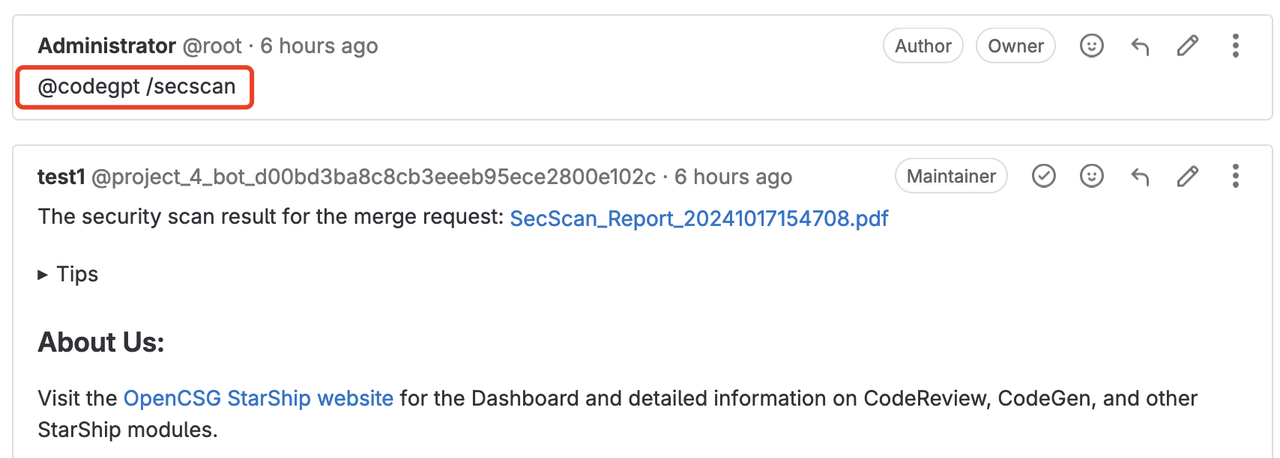Resolve the test1 bot thread
Viewport: 1280px width, 458px height.
[x=1043, y=177]
